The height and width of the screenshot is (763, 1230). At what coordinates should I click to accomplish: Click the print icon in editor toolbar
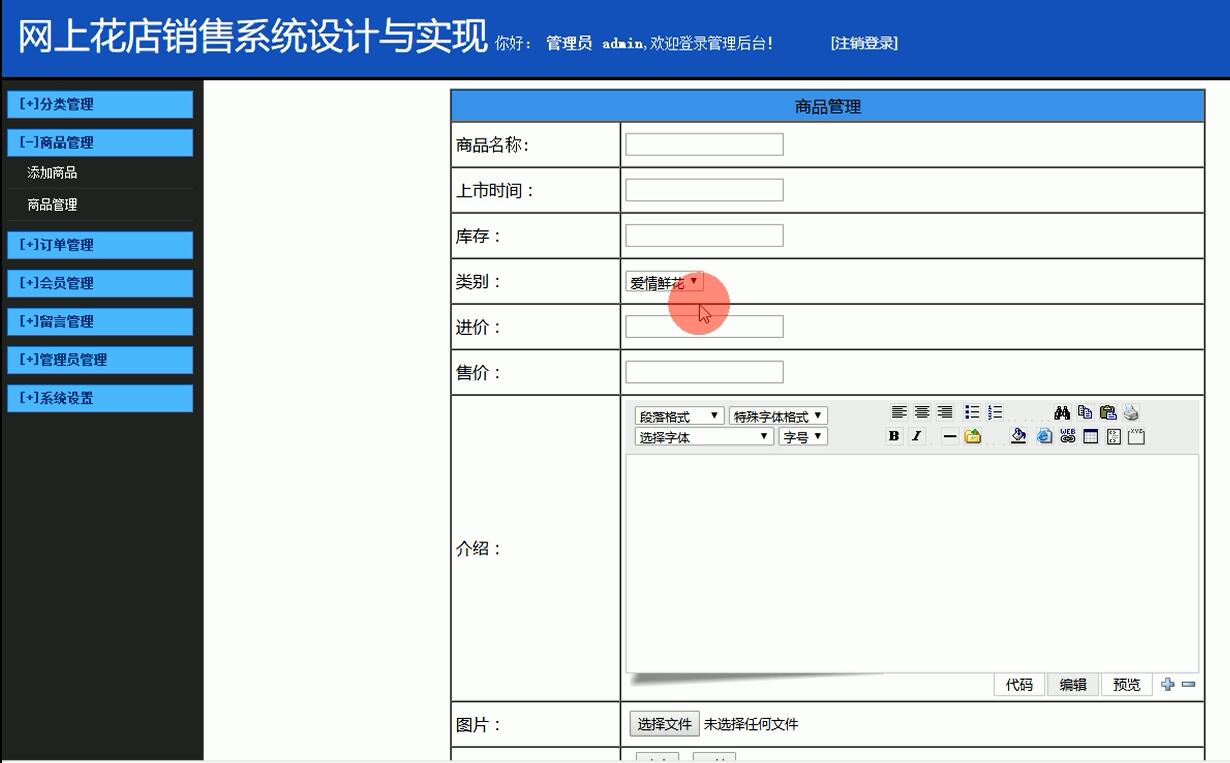tap(1131, 412)
